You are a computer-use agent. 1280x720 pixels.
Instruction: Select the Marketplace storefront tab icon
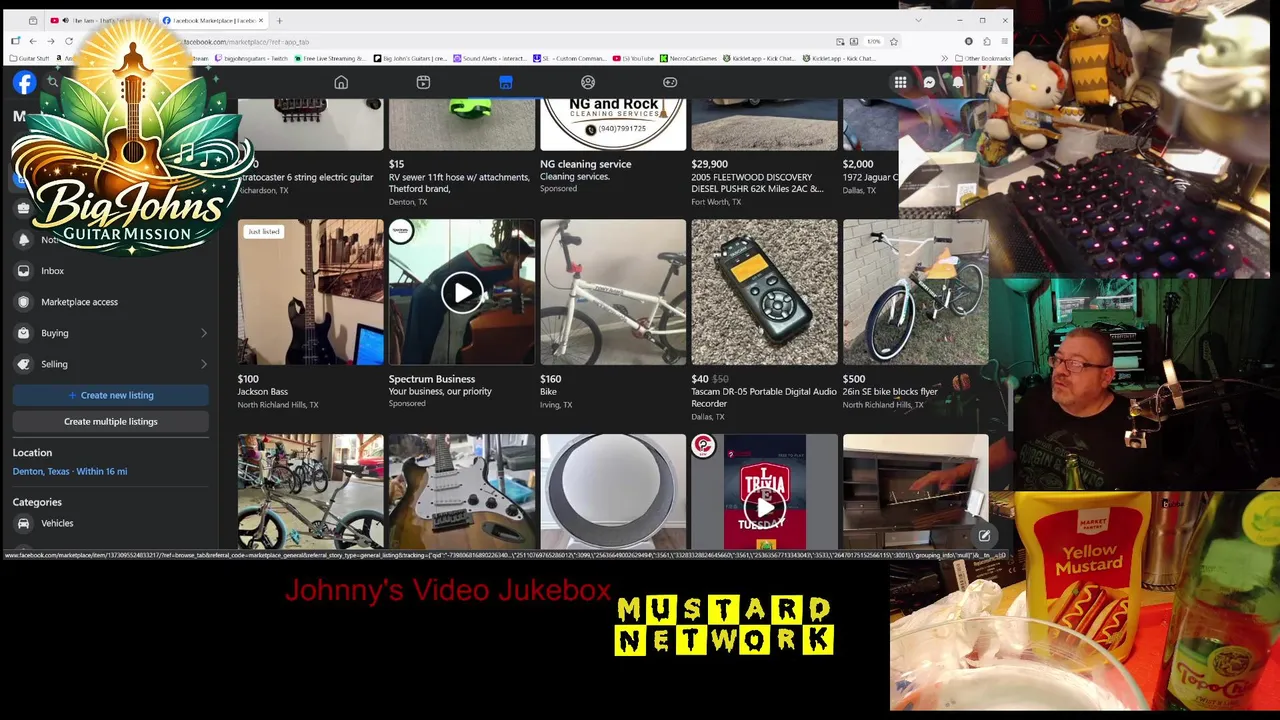pyautogui.click(x=506, y=83)
